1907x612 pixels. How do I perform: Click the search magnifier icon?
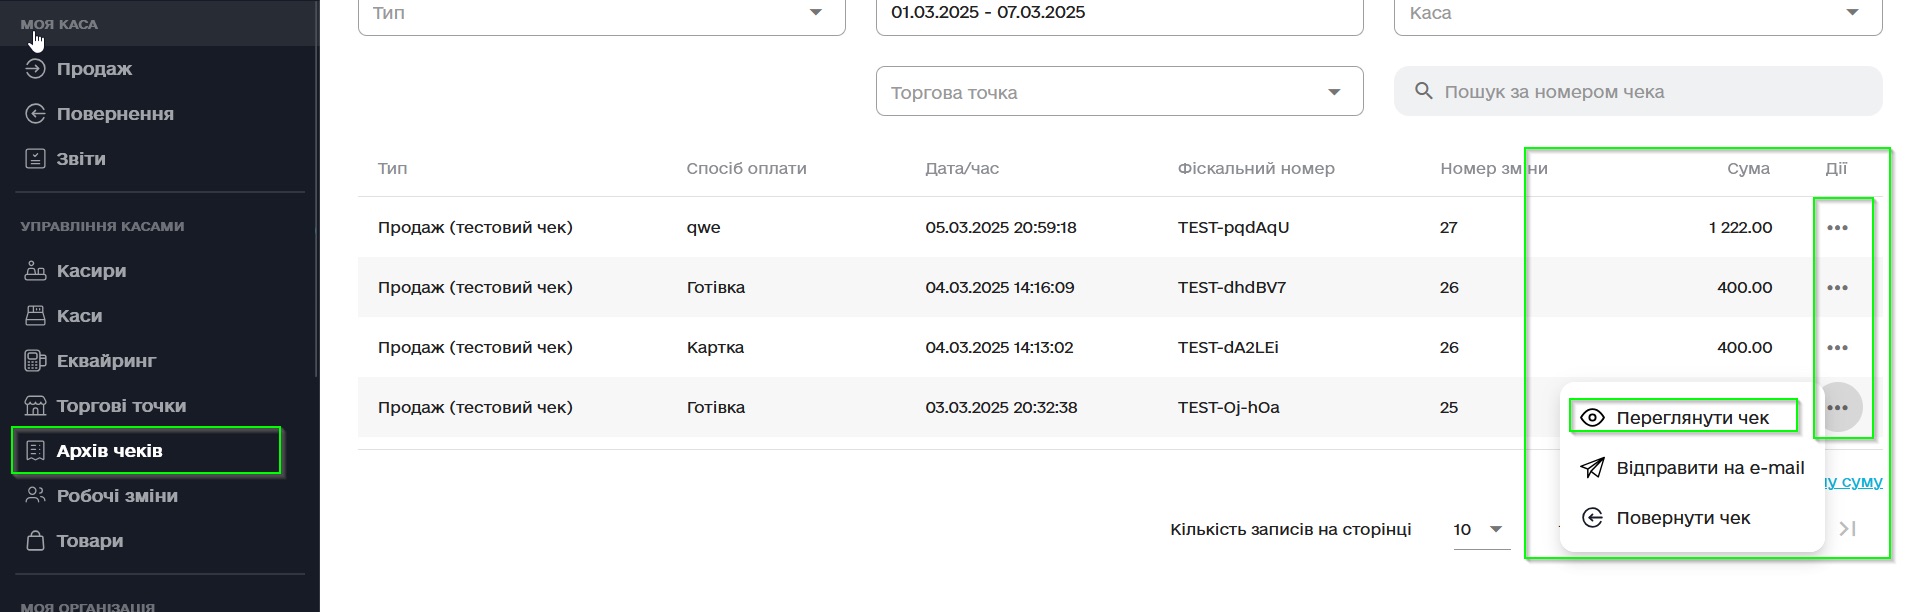[x=1424, y=91]
